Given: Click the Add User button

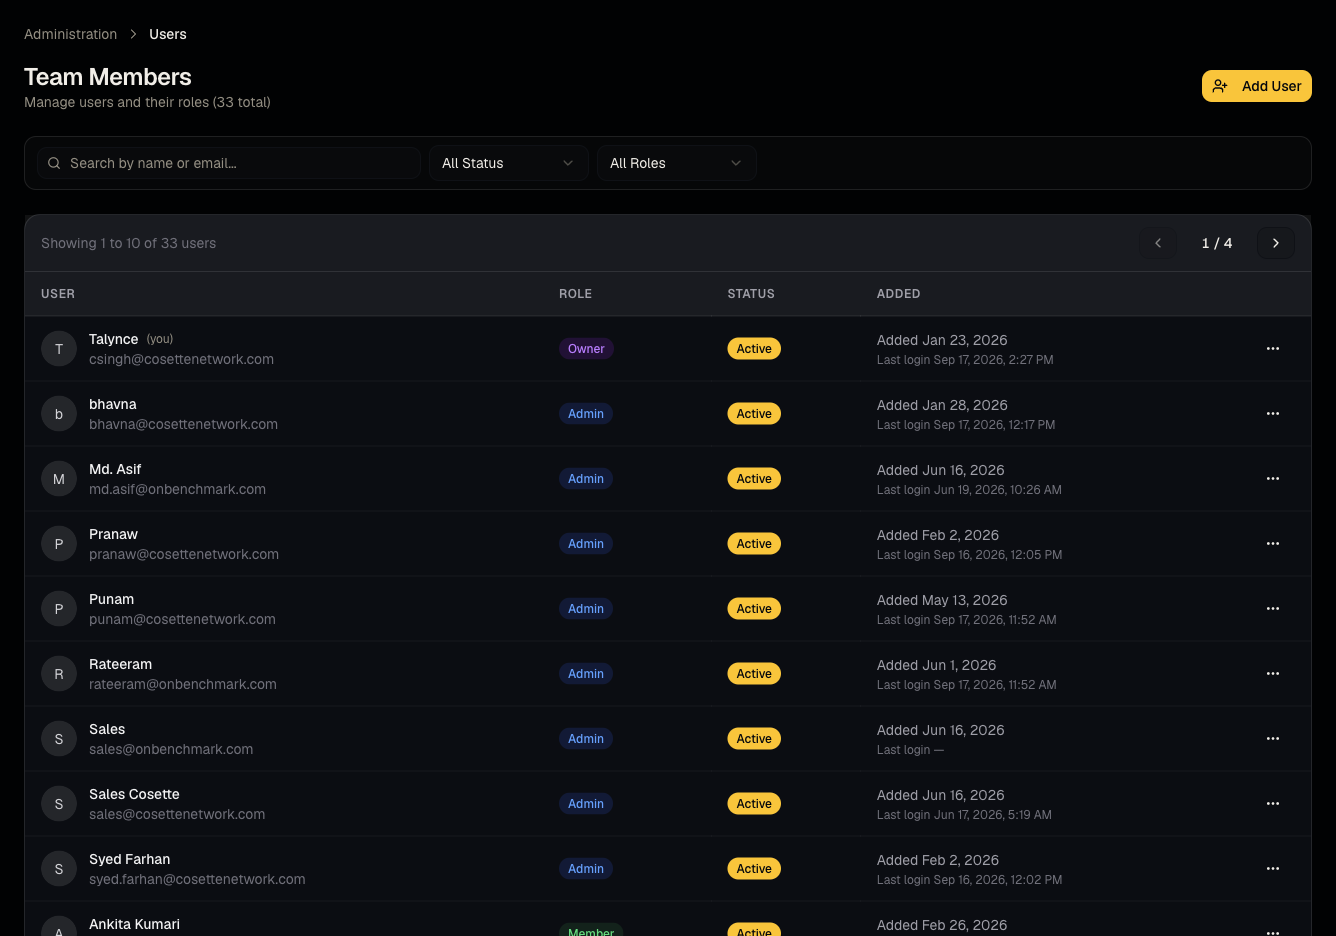Looking at the screenshot, I should tap(1256, 86).
